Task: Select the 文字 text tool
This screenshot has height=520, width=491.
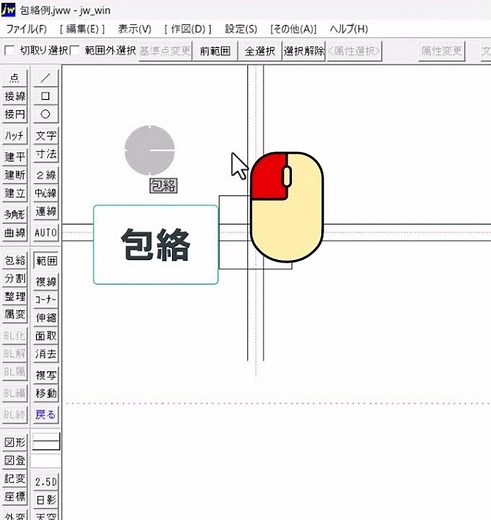Action: 46,136
